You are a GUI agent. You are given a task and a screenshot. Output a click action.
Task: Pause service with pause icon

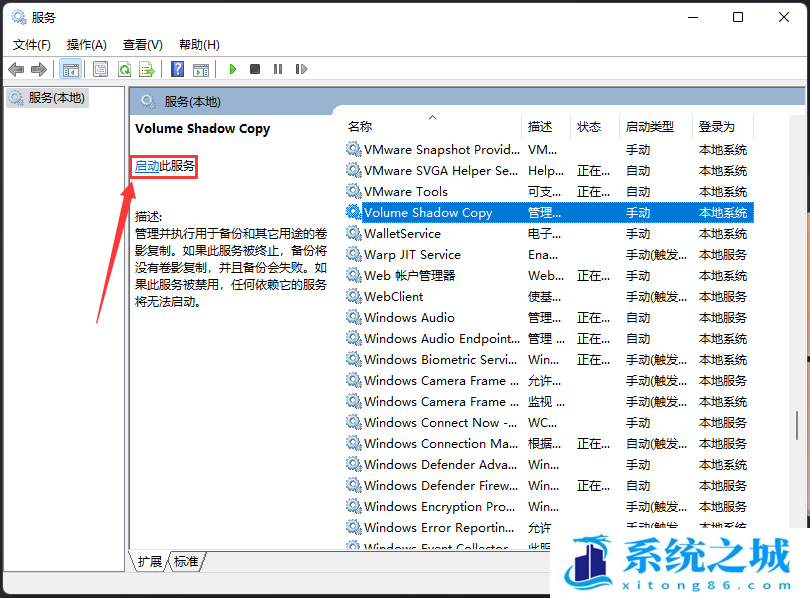point(278,69)
